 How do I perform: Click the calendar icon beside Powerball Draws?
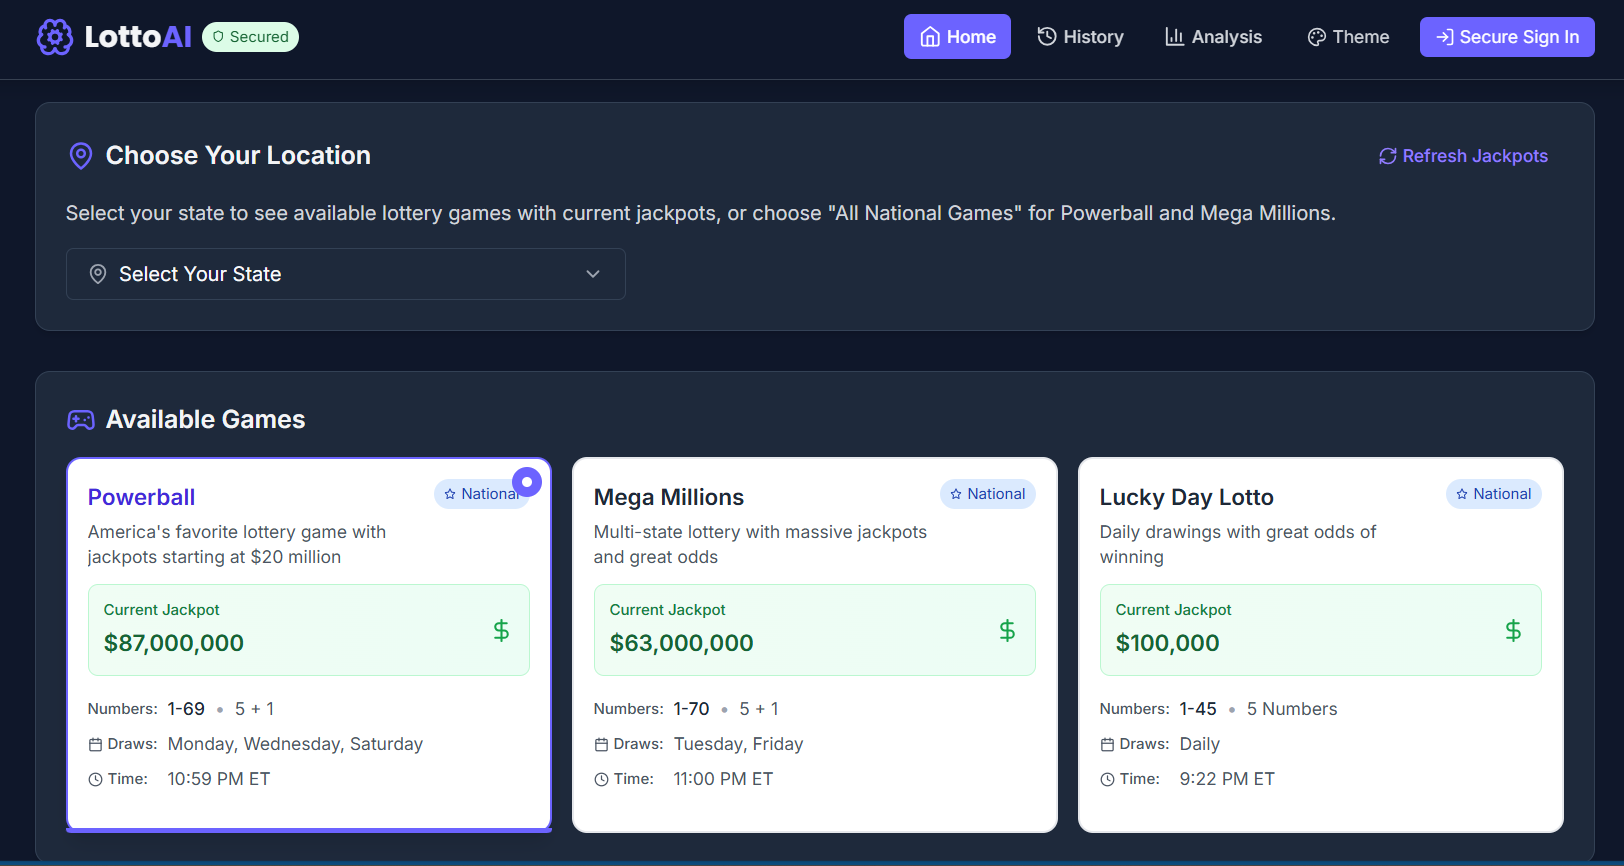coord(95,745)
